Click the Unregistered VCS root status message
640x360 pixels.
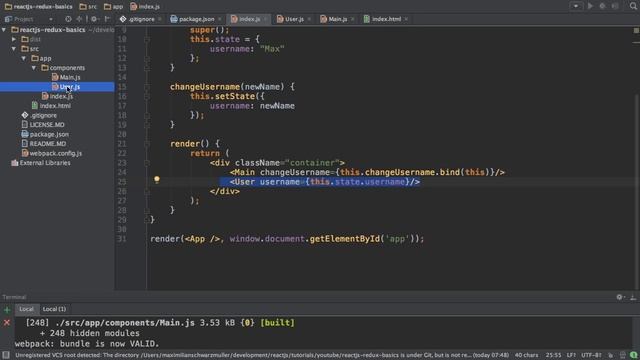262,355
